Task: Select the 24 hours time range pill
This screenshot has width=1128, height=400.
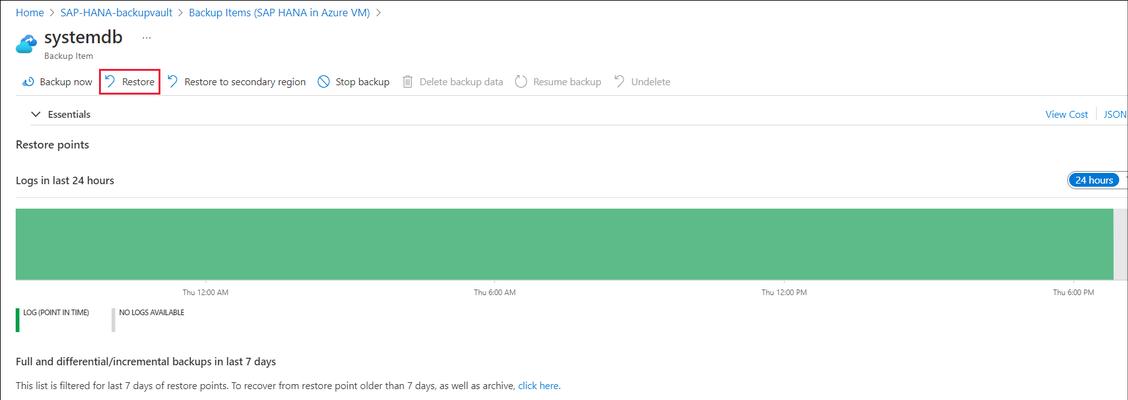Action: (1093, 181)
